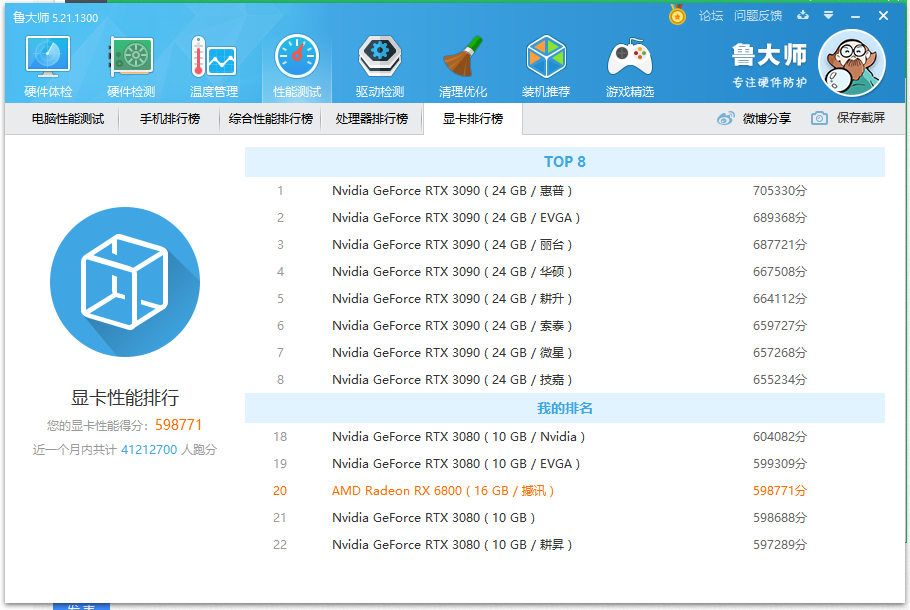Screen dimensions: 910x610
Task: Switch to 综合性能排行榜 tab
Action: click(270, 119)
